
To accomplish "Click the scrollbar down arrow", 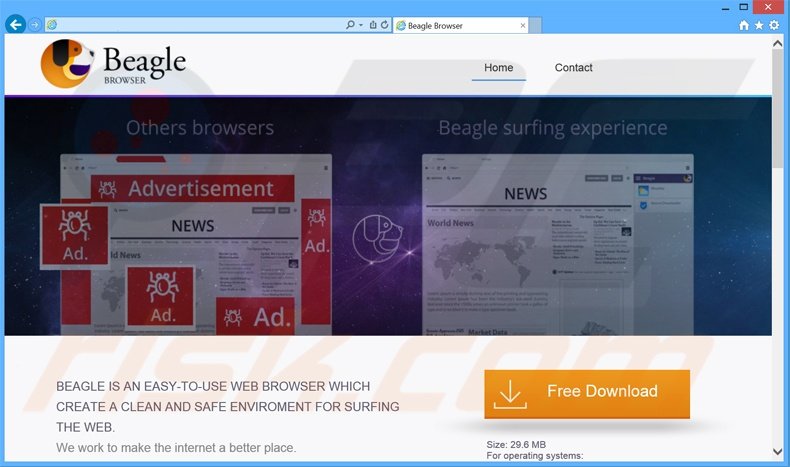I will [777, 451].
